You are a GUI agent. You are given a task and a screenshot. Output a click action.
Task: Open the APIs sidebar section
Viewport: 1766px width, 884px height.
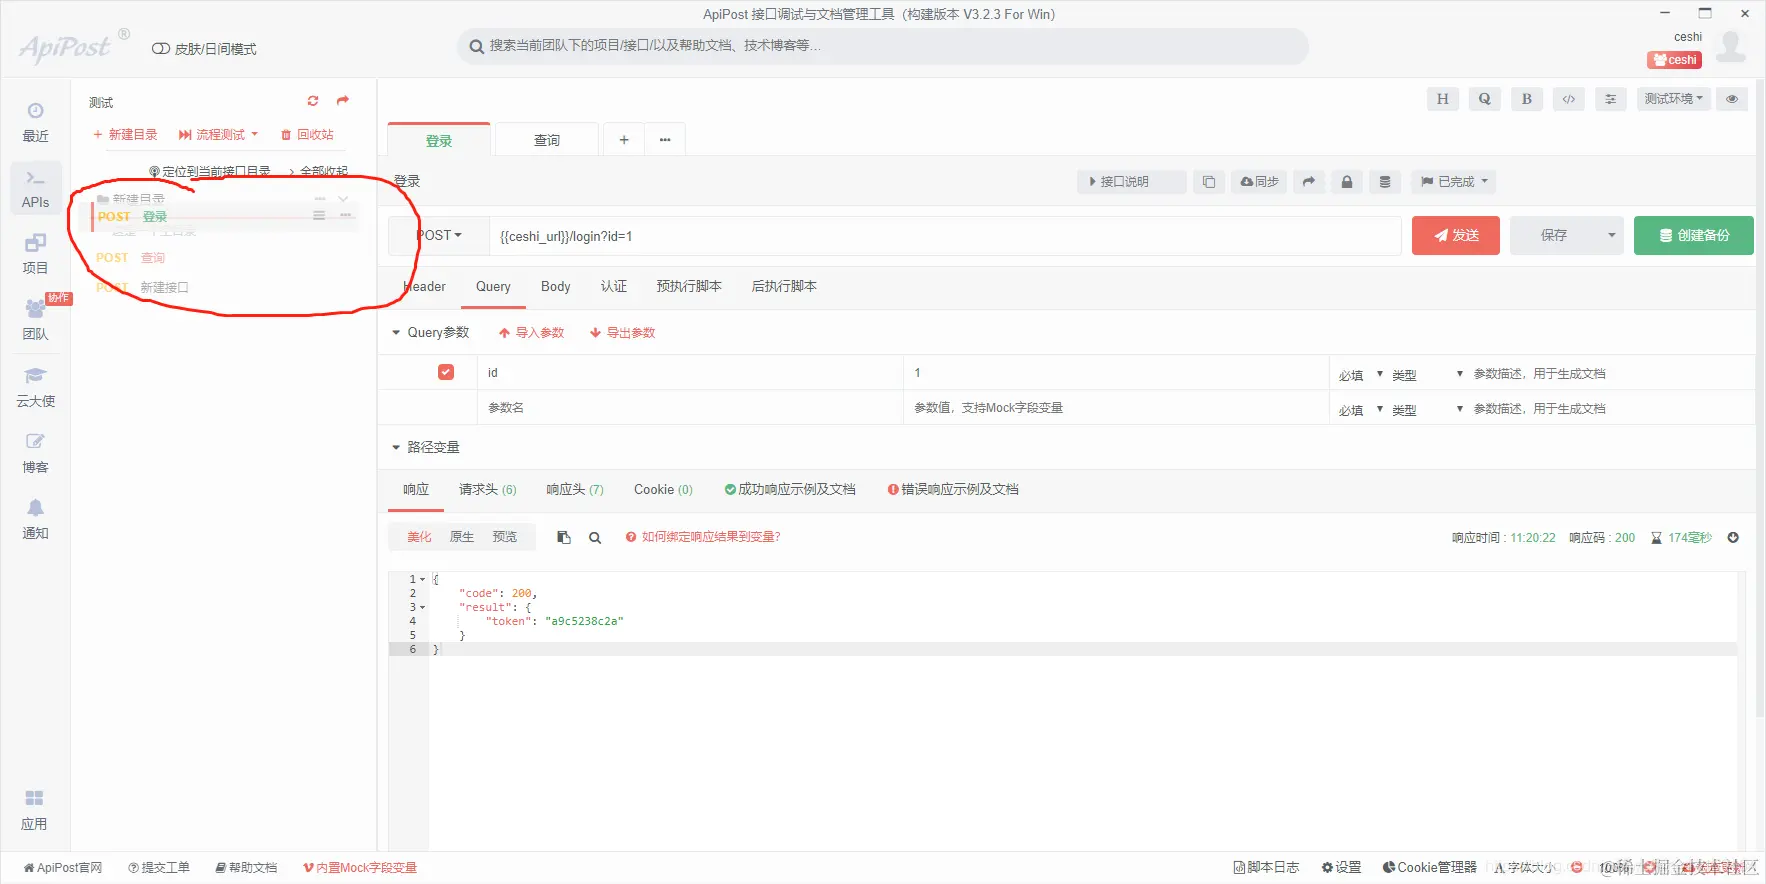[x=35, y=188]
